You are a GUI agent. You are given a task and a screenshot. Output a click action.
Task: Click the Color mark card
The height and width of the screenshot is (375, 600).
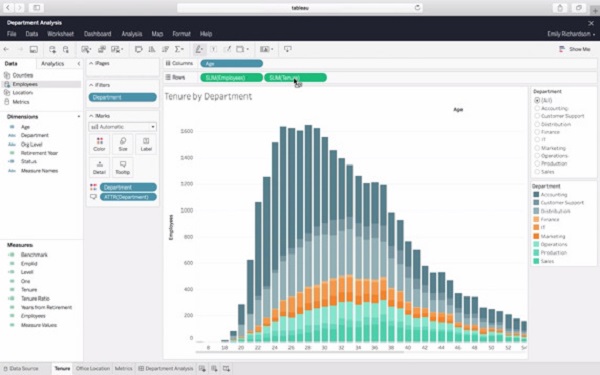tap(99, 144)
